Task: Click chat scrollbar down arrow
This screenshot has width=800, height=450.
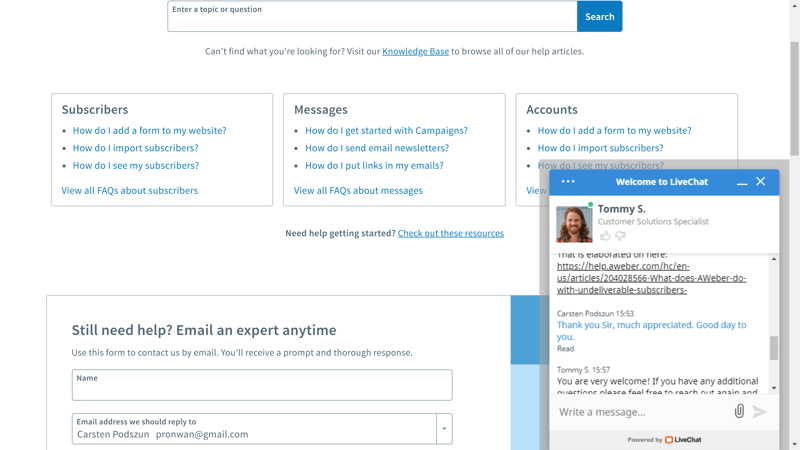Action: click(774, 388)
